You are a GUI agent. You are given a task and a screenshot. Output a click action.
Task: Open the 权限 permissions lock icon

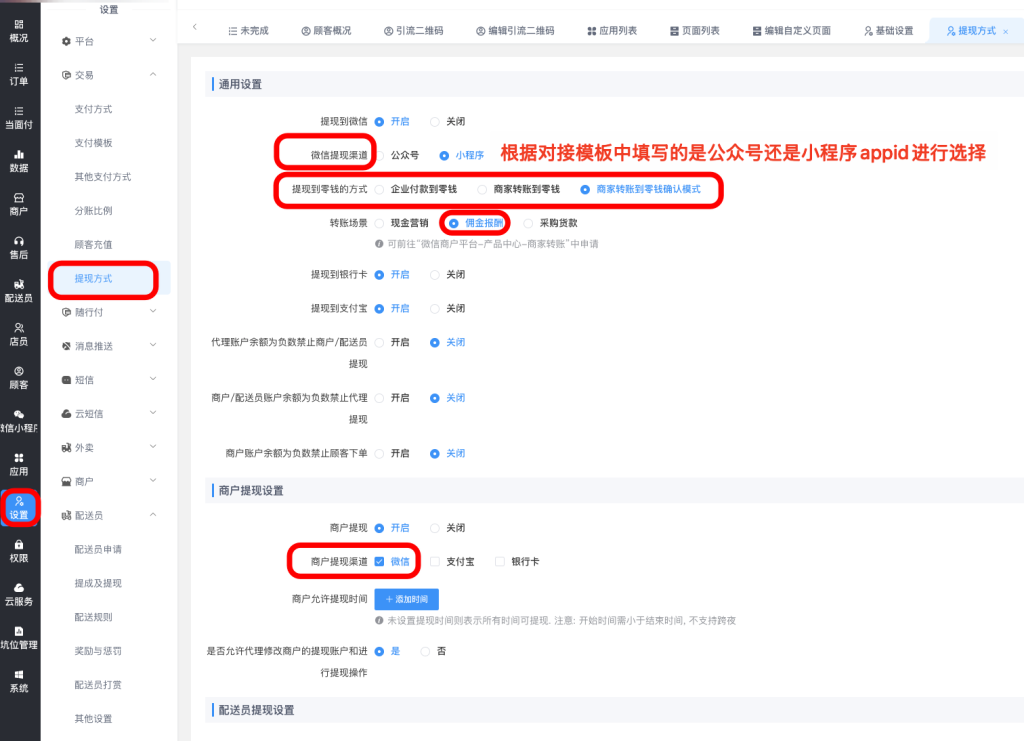(x=19, y=550)
